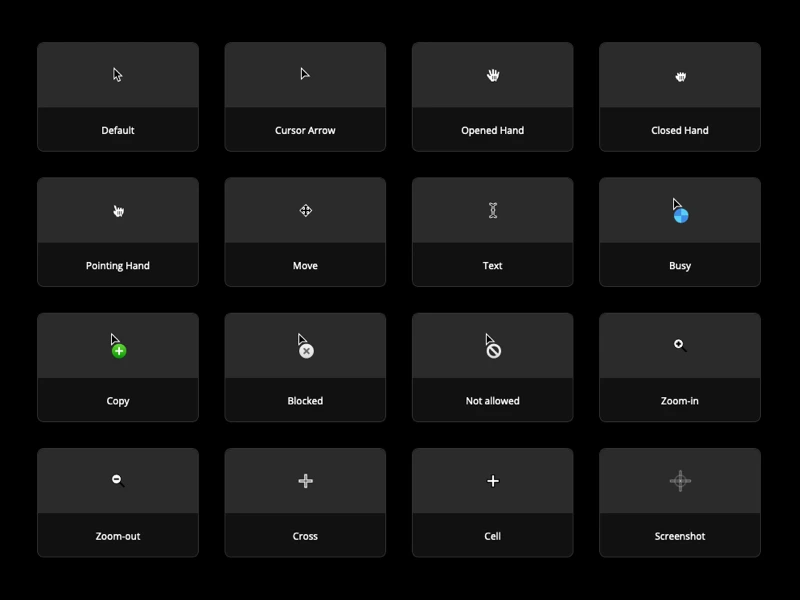Click the Zoom-out magnifier icon
Viewport: 800px width, 600px height.
coord(118,481)
